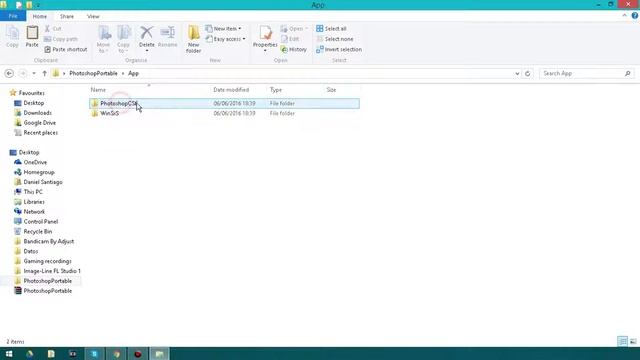640x360 pixels.
Task: Open the Move to dropdown
Action: (x=104, y=39)
